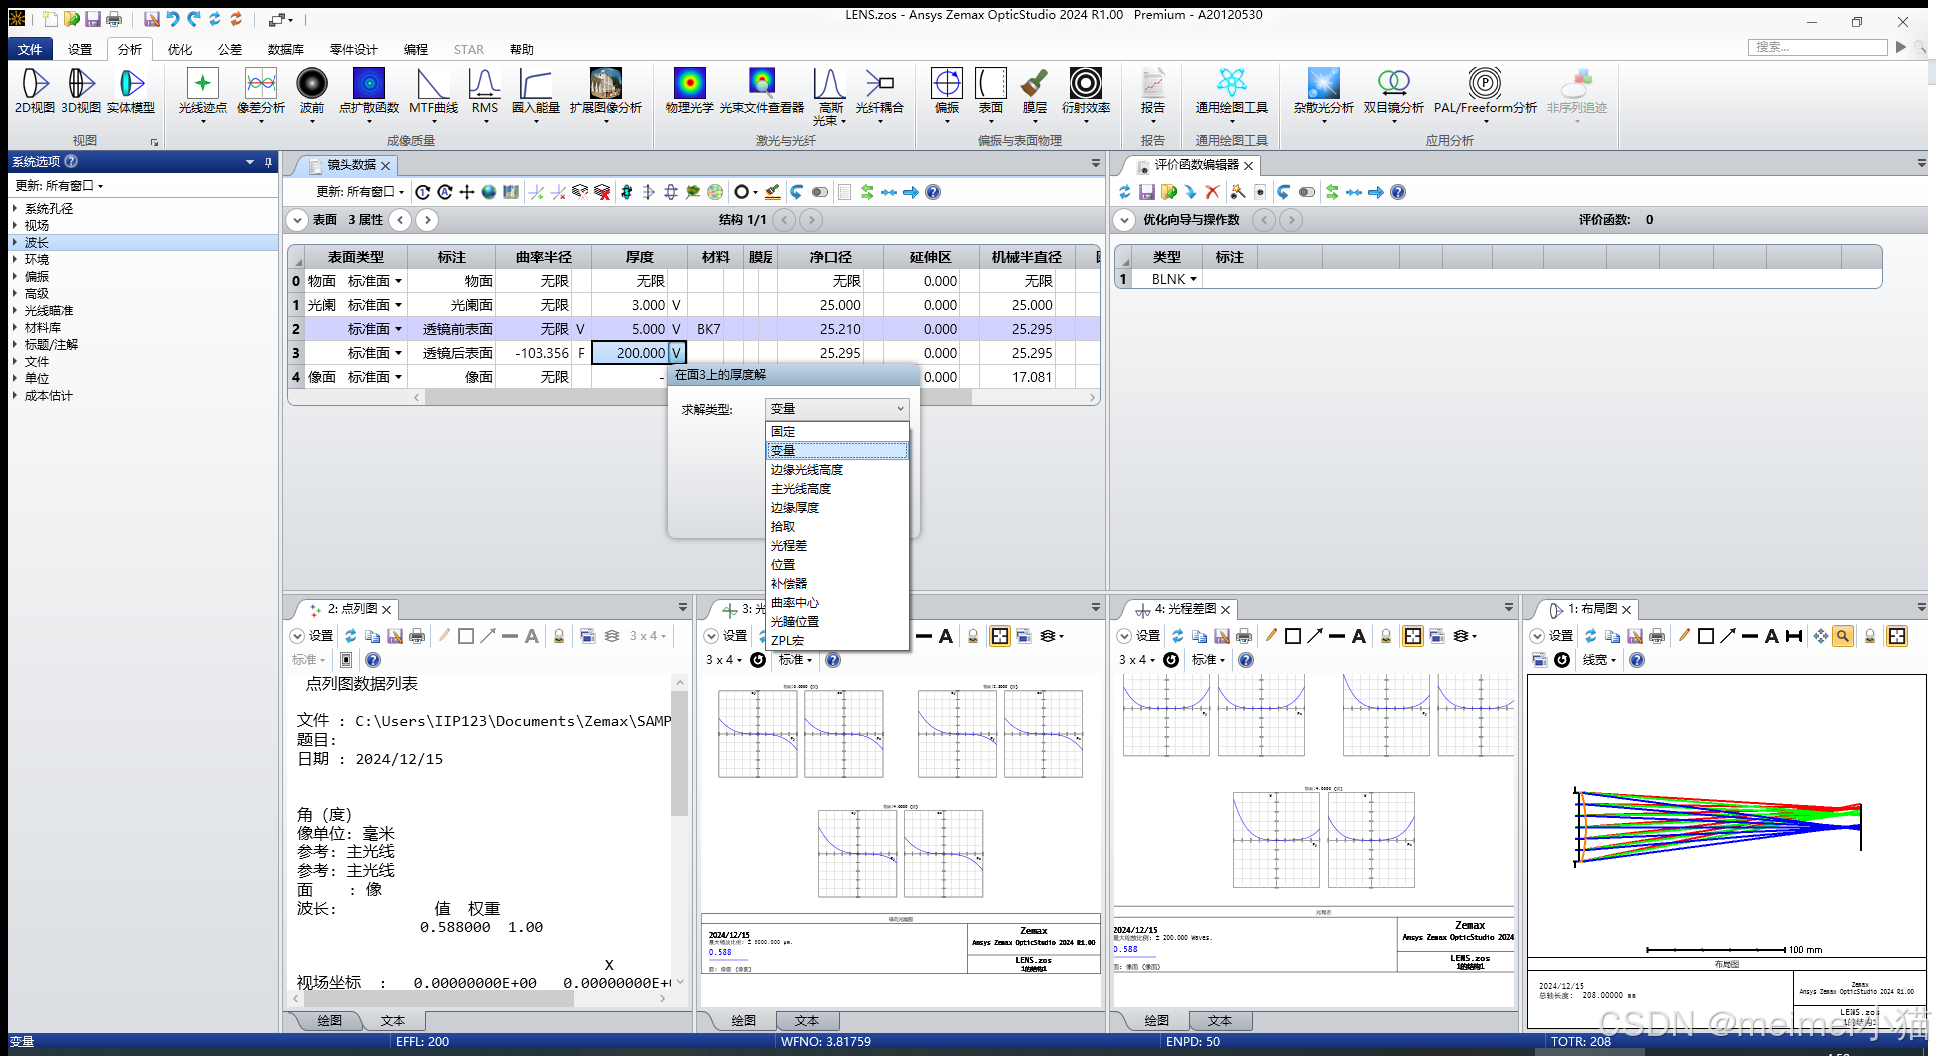Open the BLNK operand type dropdown

[1193, 280]
